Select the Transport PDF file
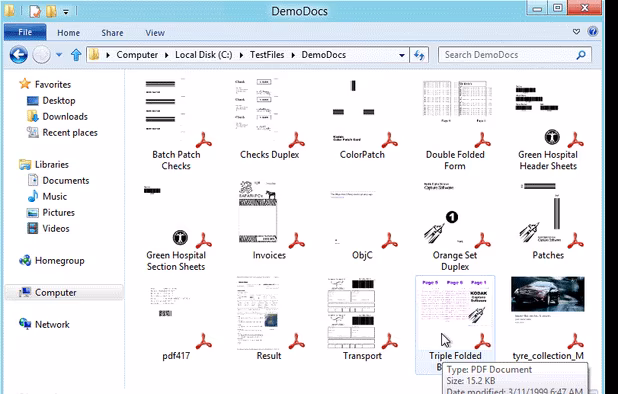 pos(362,320)
